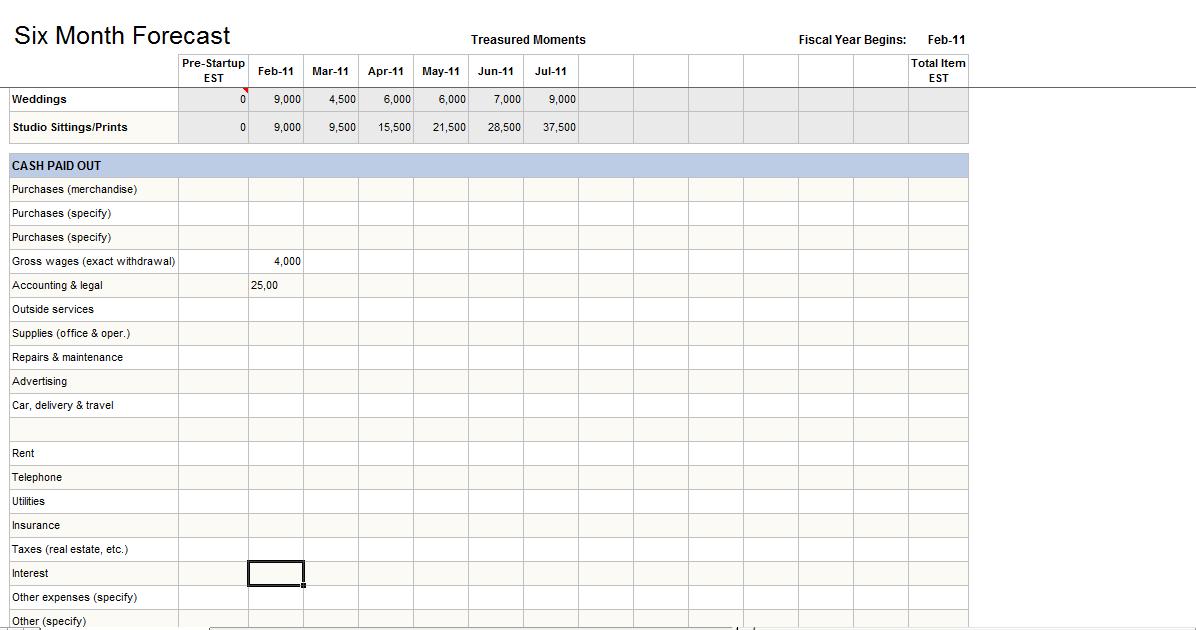1196x630 pixels.
Task: Select the Rent expense row label
Action: tap(90, 453)
